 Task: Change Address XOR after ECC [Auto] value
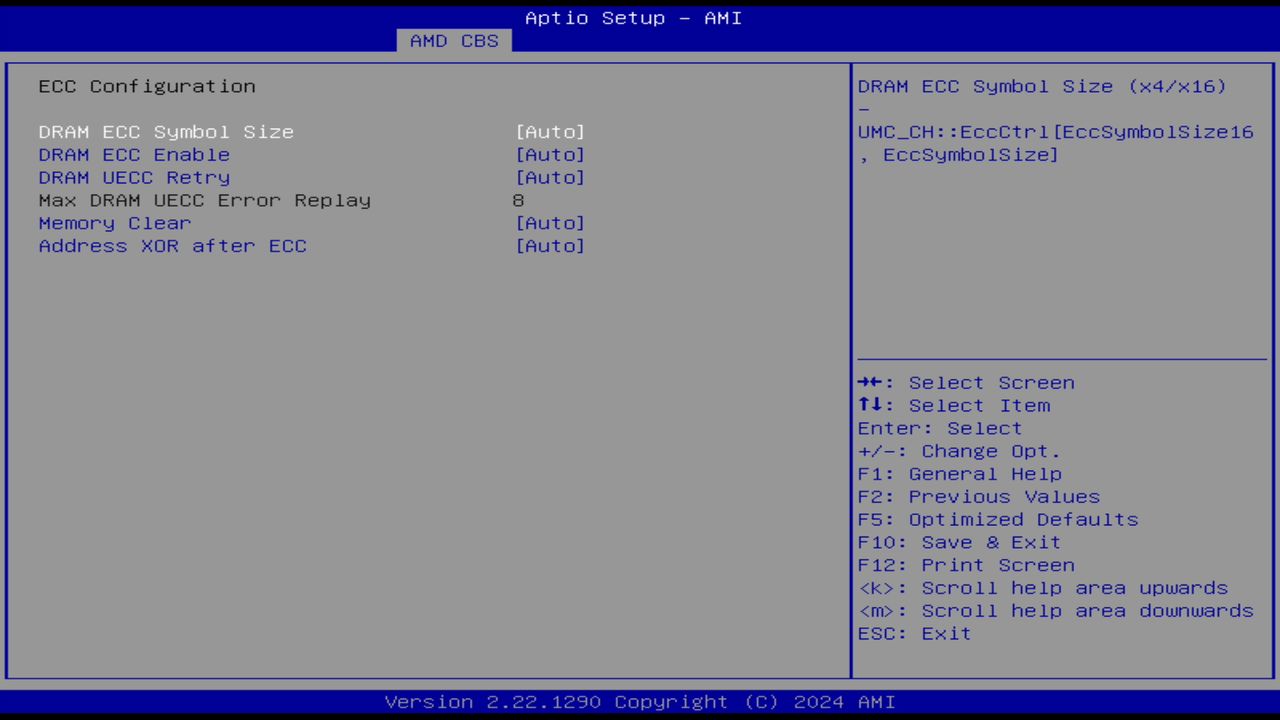pos(550,246)
